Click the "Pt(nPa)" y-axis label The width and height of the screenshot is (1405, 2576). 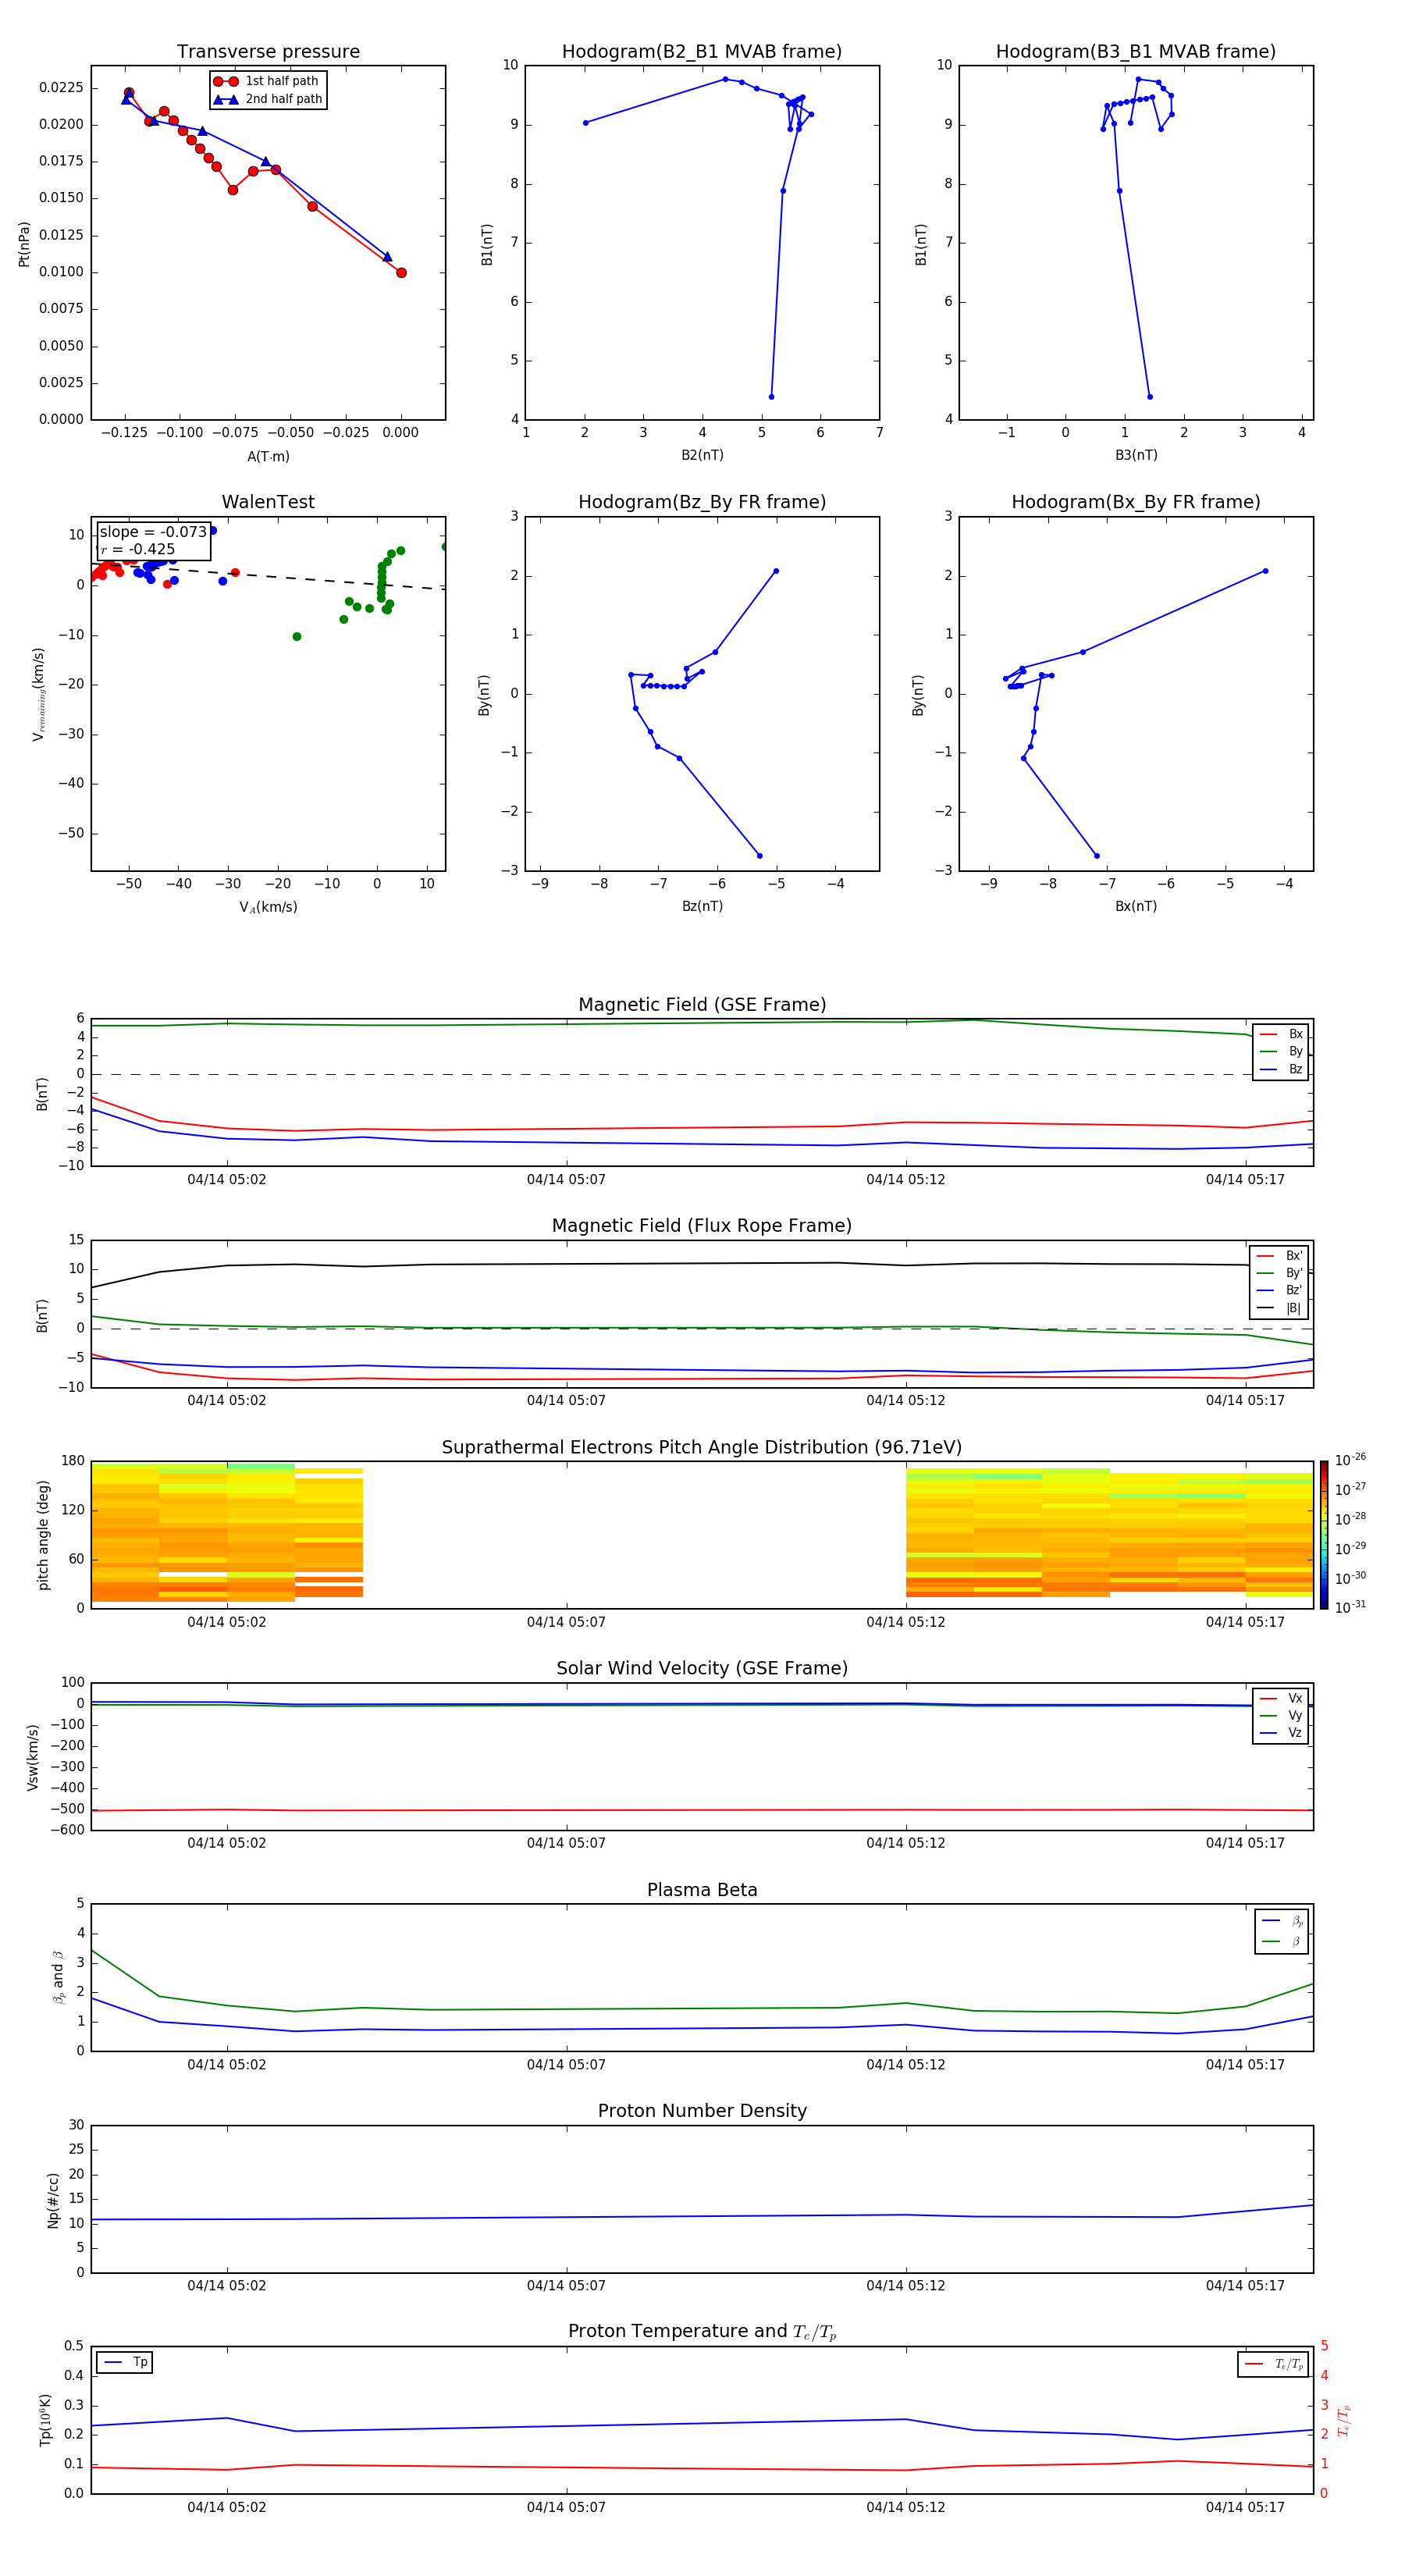click(24, 244)
